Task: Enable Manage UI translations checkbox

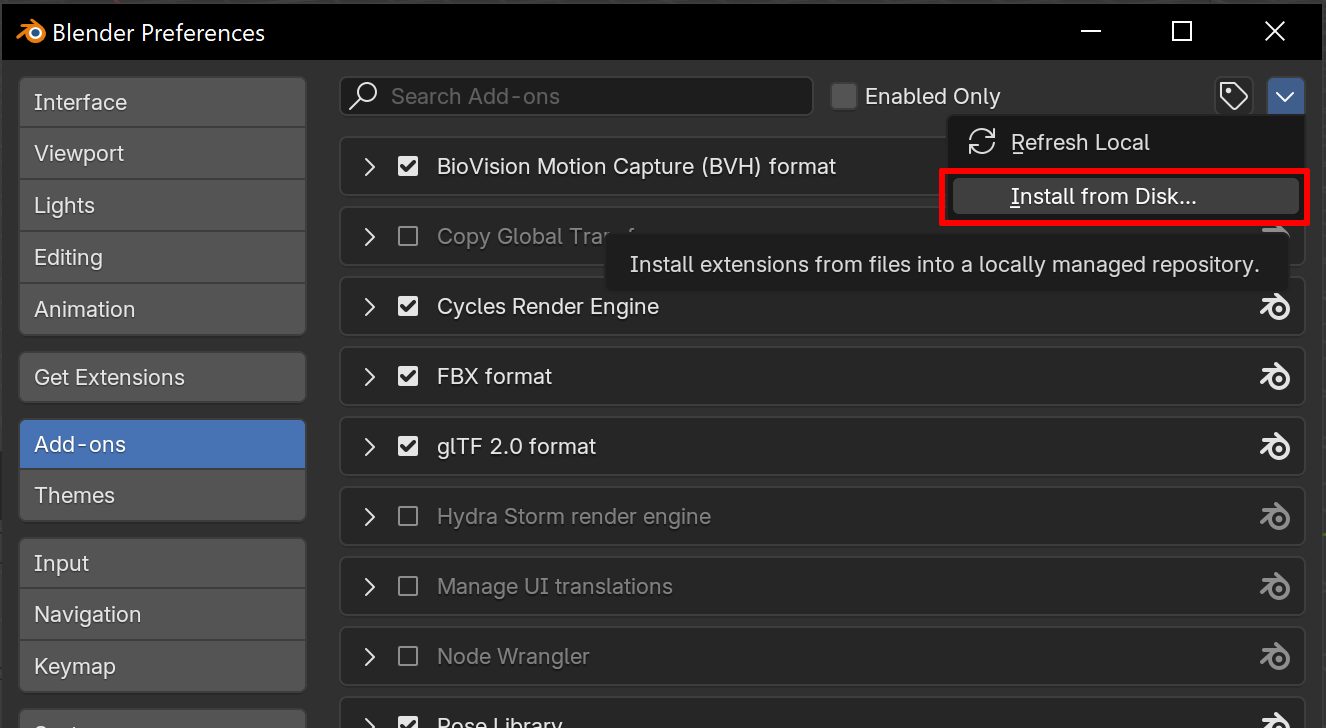Action: 408,586
